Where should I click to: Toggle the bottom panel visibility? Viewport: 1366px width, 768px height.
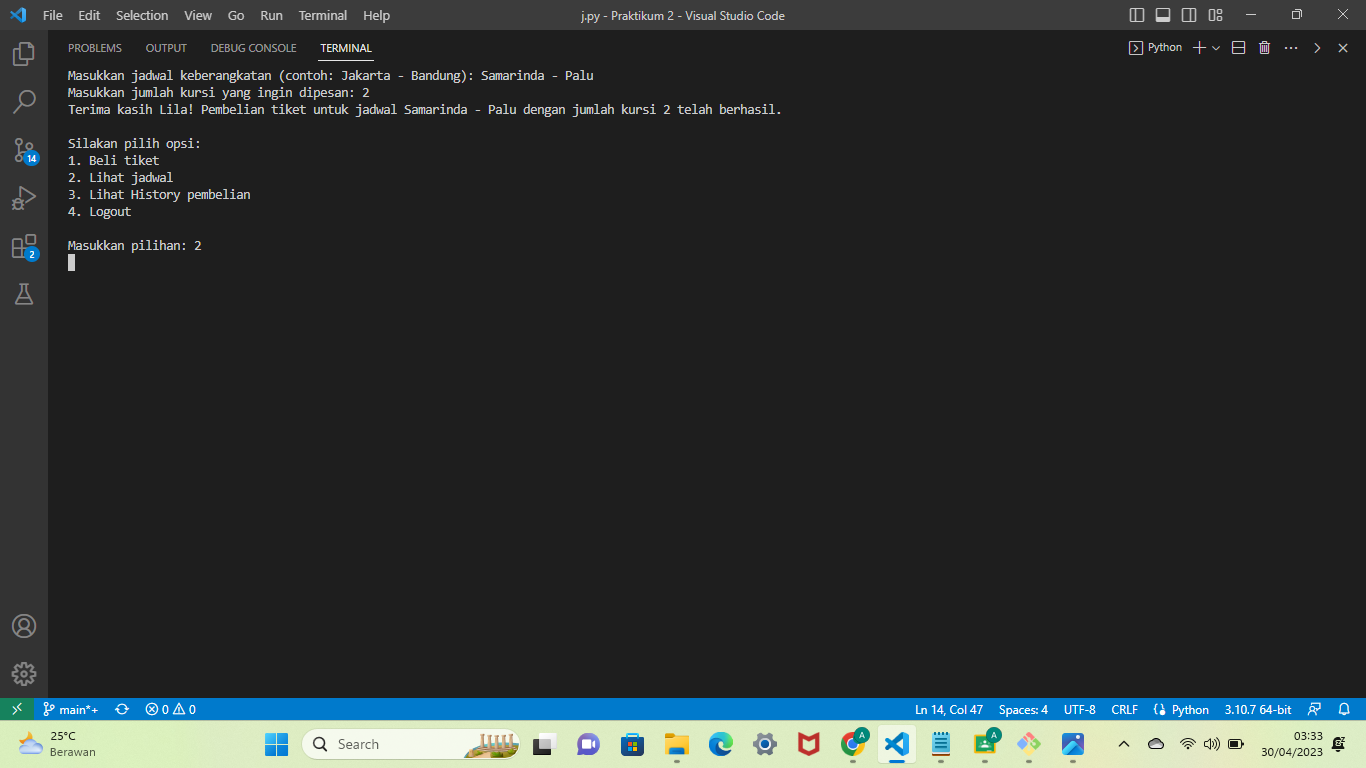pos(1163,15)
